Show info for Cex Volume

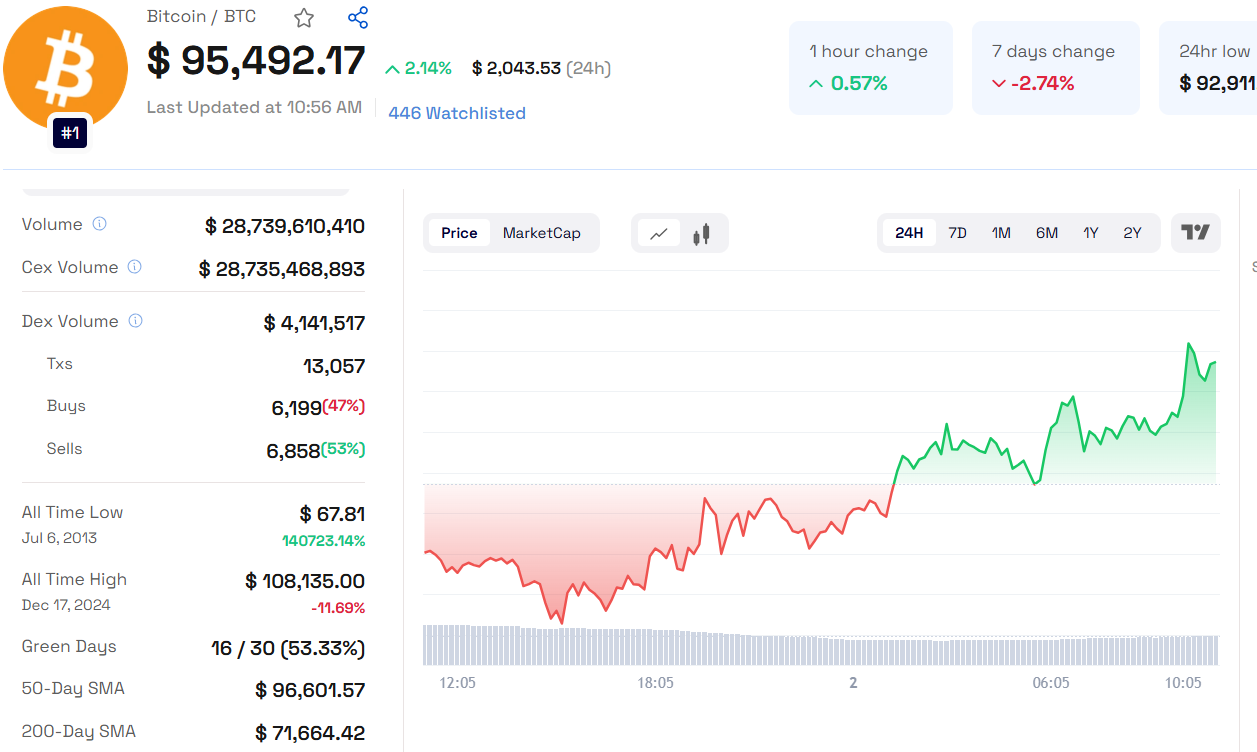[x=134, y=267]
